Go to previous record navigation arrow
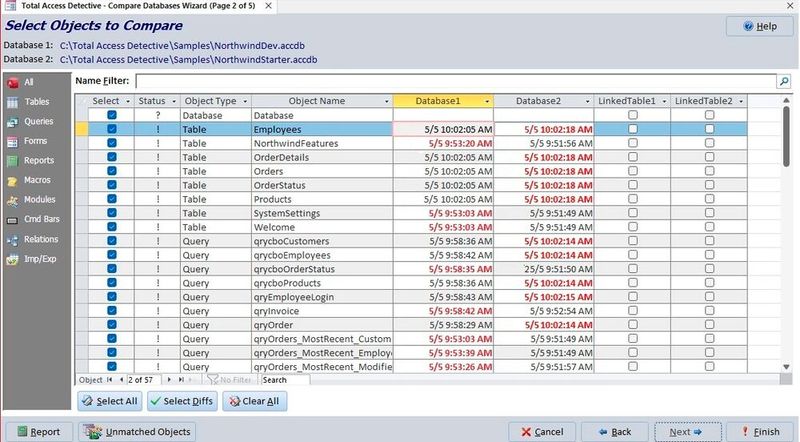This screenshot has height=442, width=800. pyautogui.click(x=121, y=380)
